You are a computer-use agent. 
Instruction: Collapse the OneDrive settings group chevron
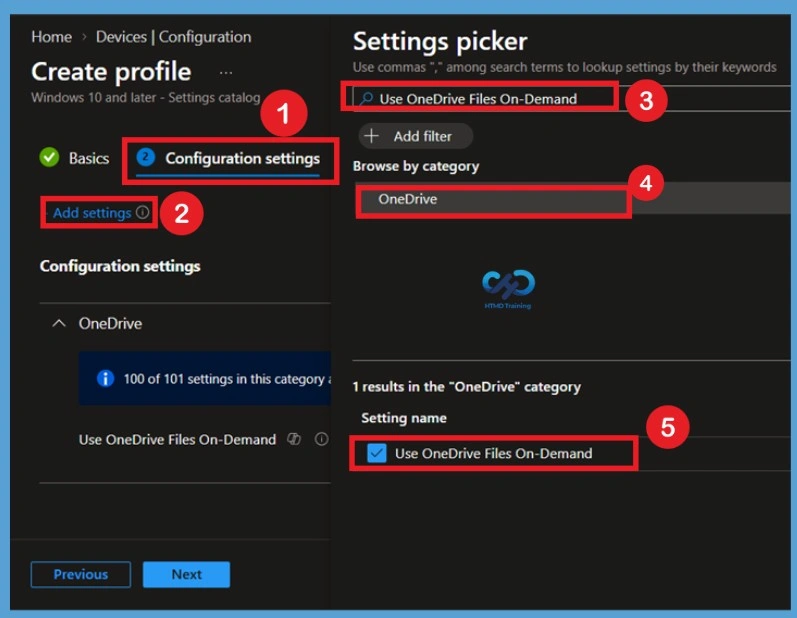coord(59,323)
